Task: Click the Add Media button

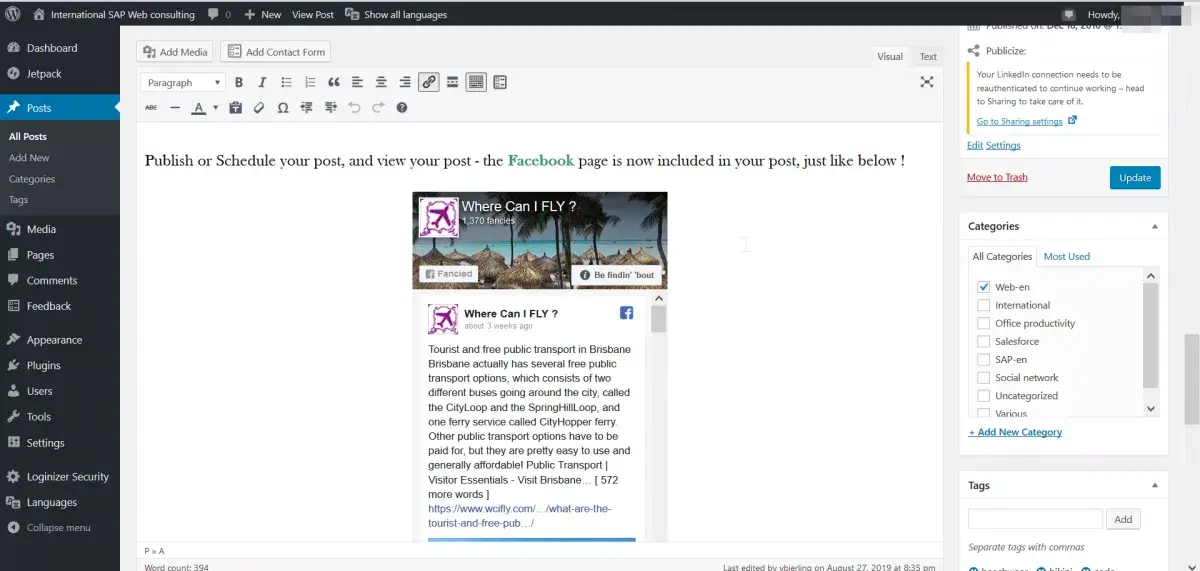Action: 176,52
